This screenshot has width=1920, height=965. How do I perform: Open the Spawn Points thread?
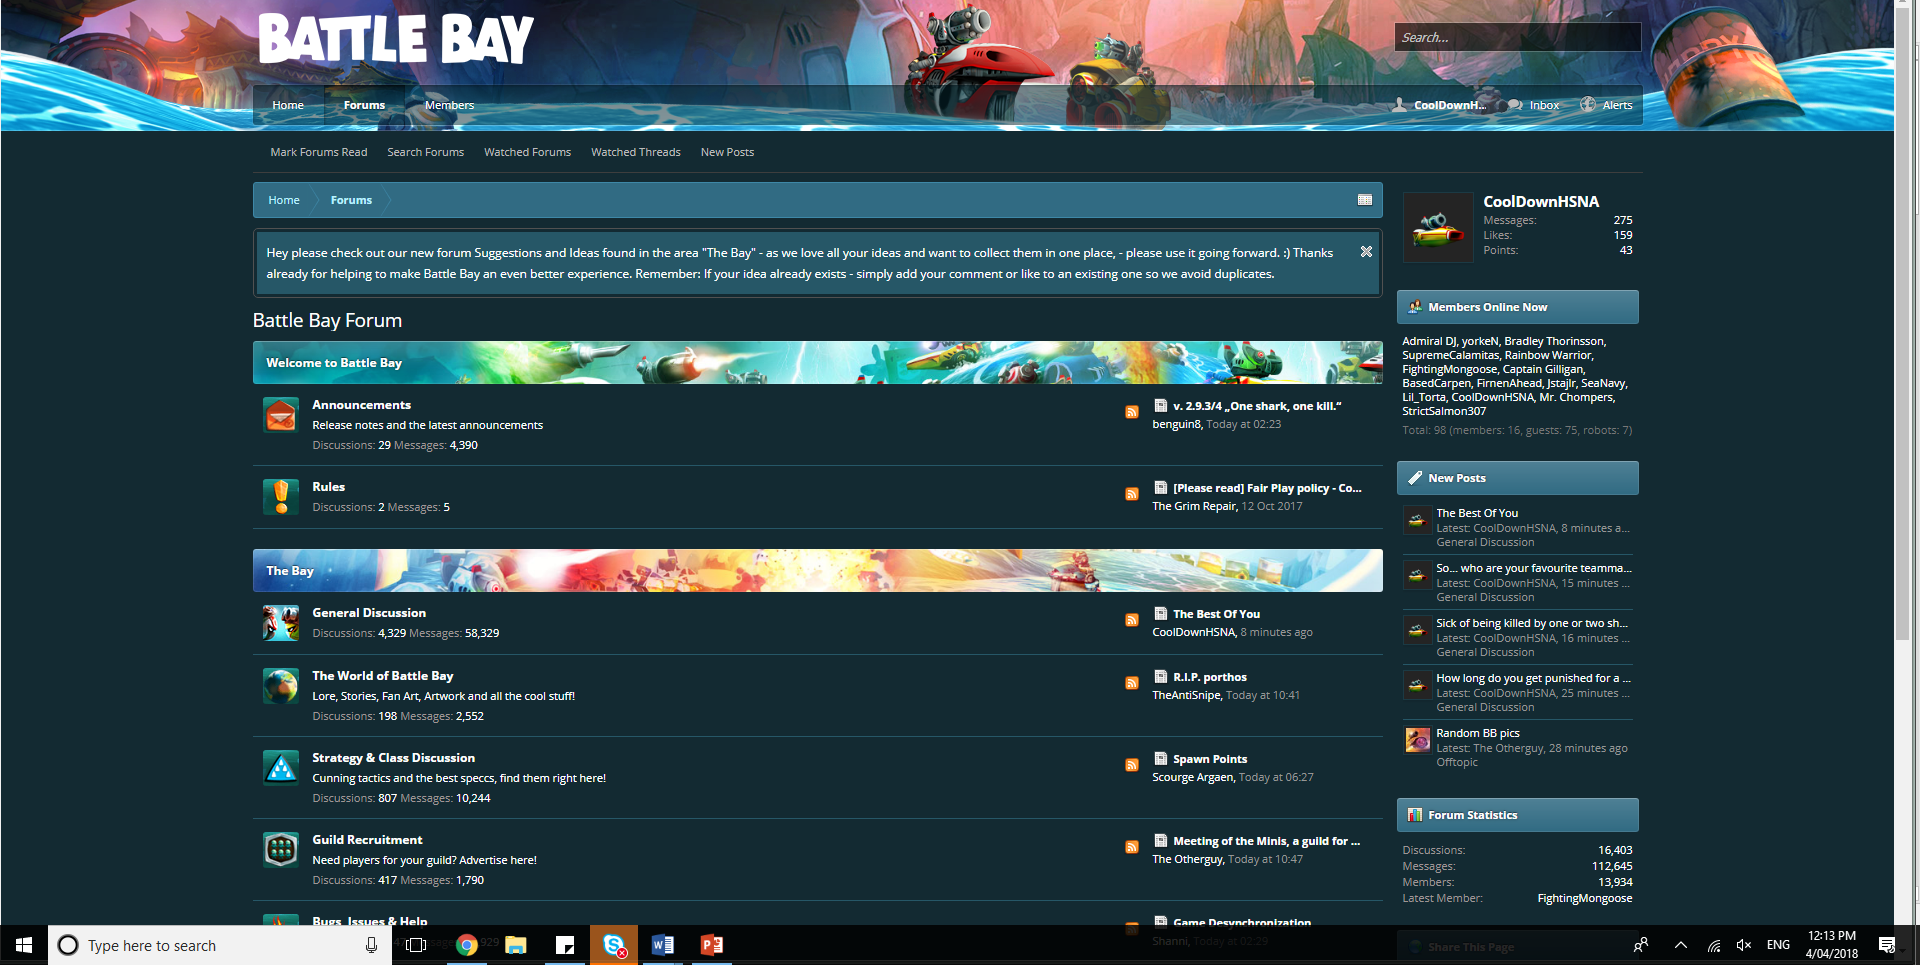pos(1210,759)
